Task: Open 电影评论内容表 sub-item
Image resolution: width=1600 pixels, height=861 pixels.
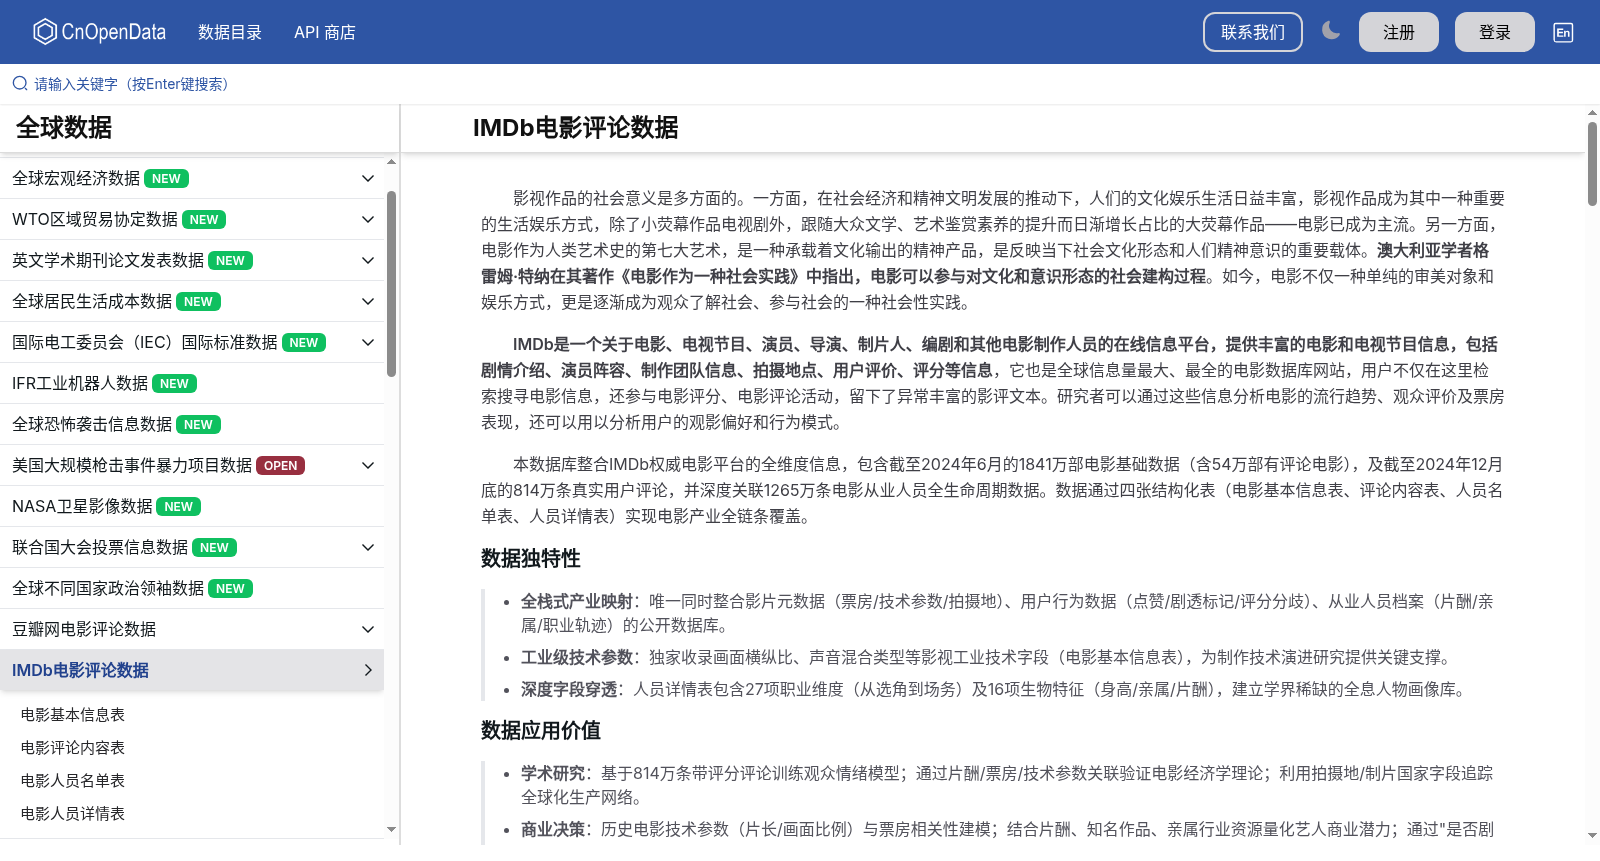Action: click(73, 747)
